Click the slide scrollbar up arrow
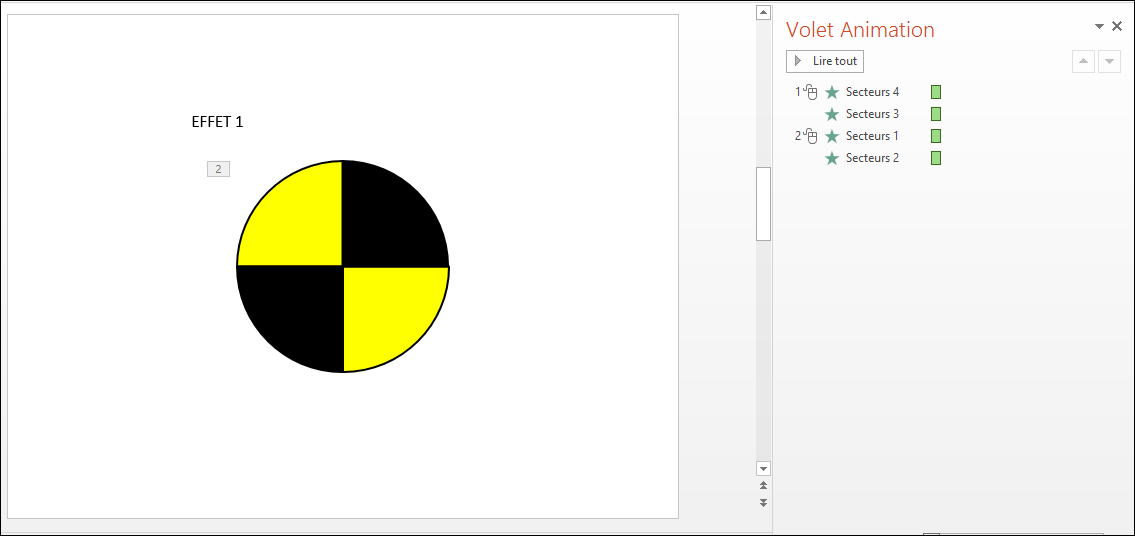Screen dimensions: 1135x536 (x=764, y=13)
